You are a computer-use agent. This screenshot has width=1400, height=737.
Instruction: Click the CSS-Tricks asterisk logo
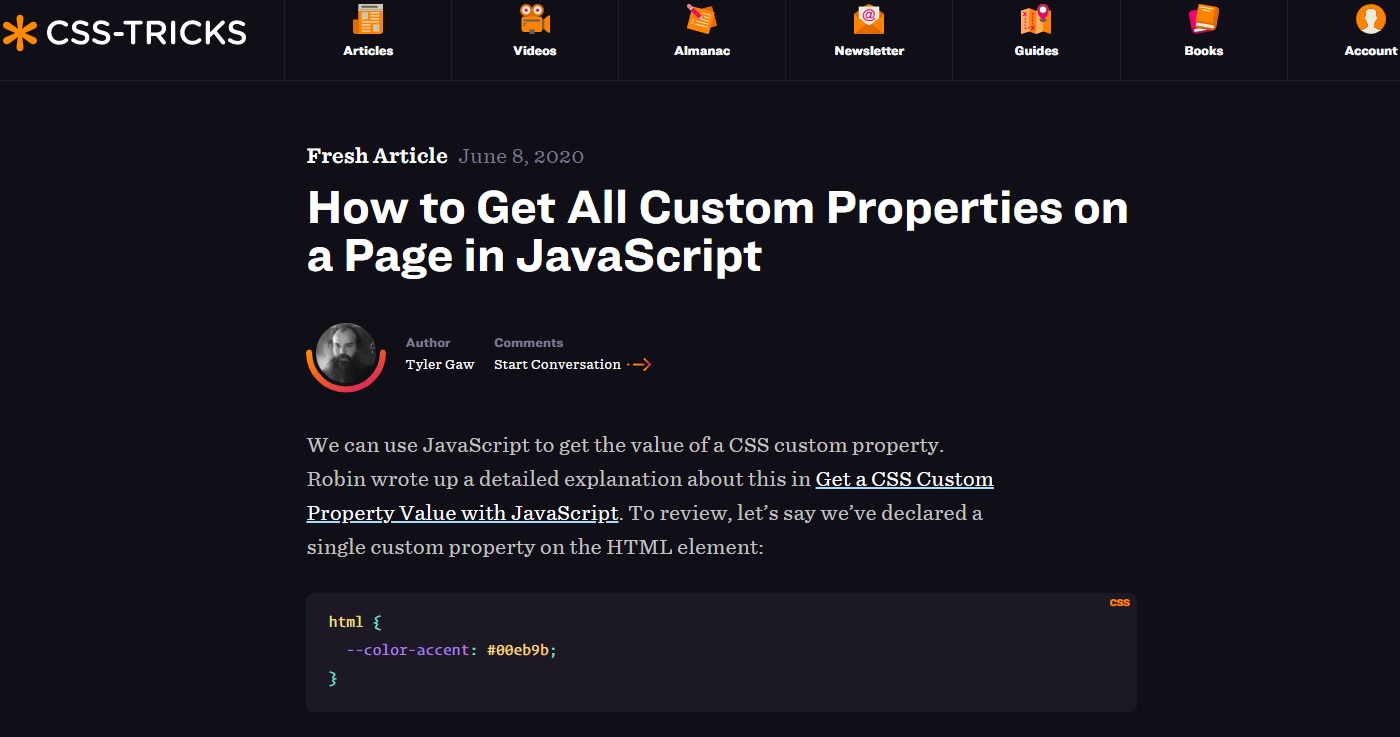22,31
